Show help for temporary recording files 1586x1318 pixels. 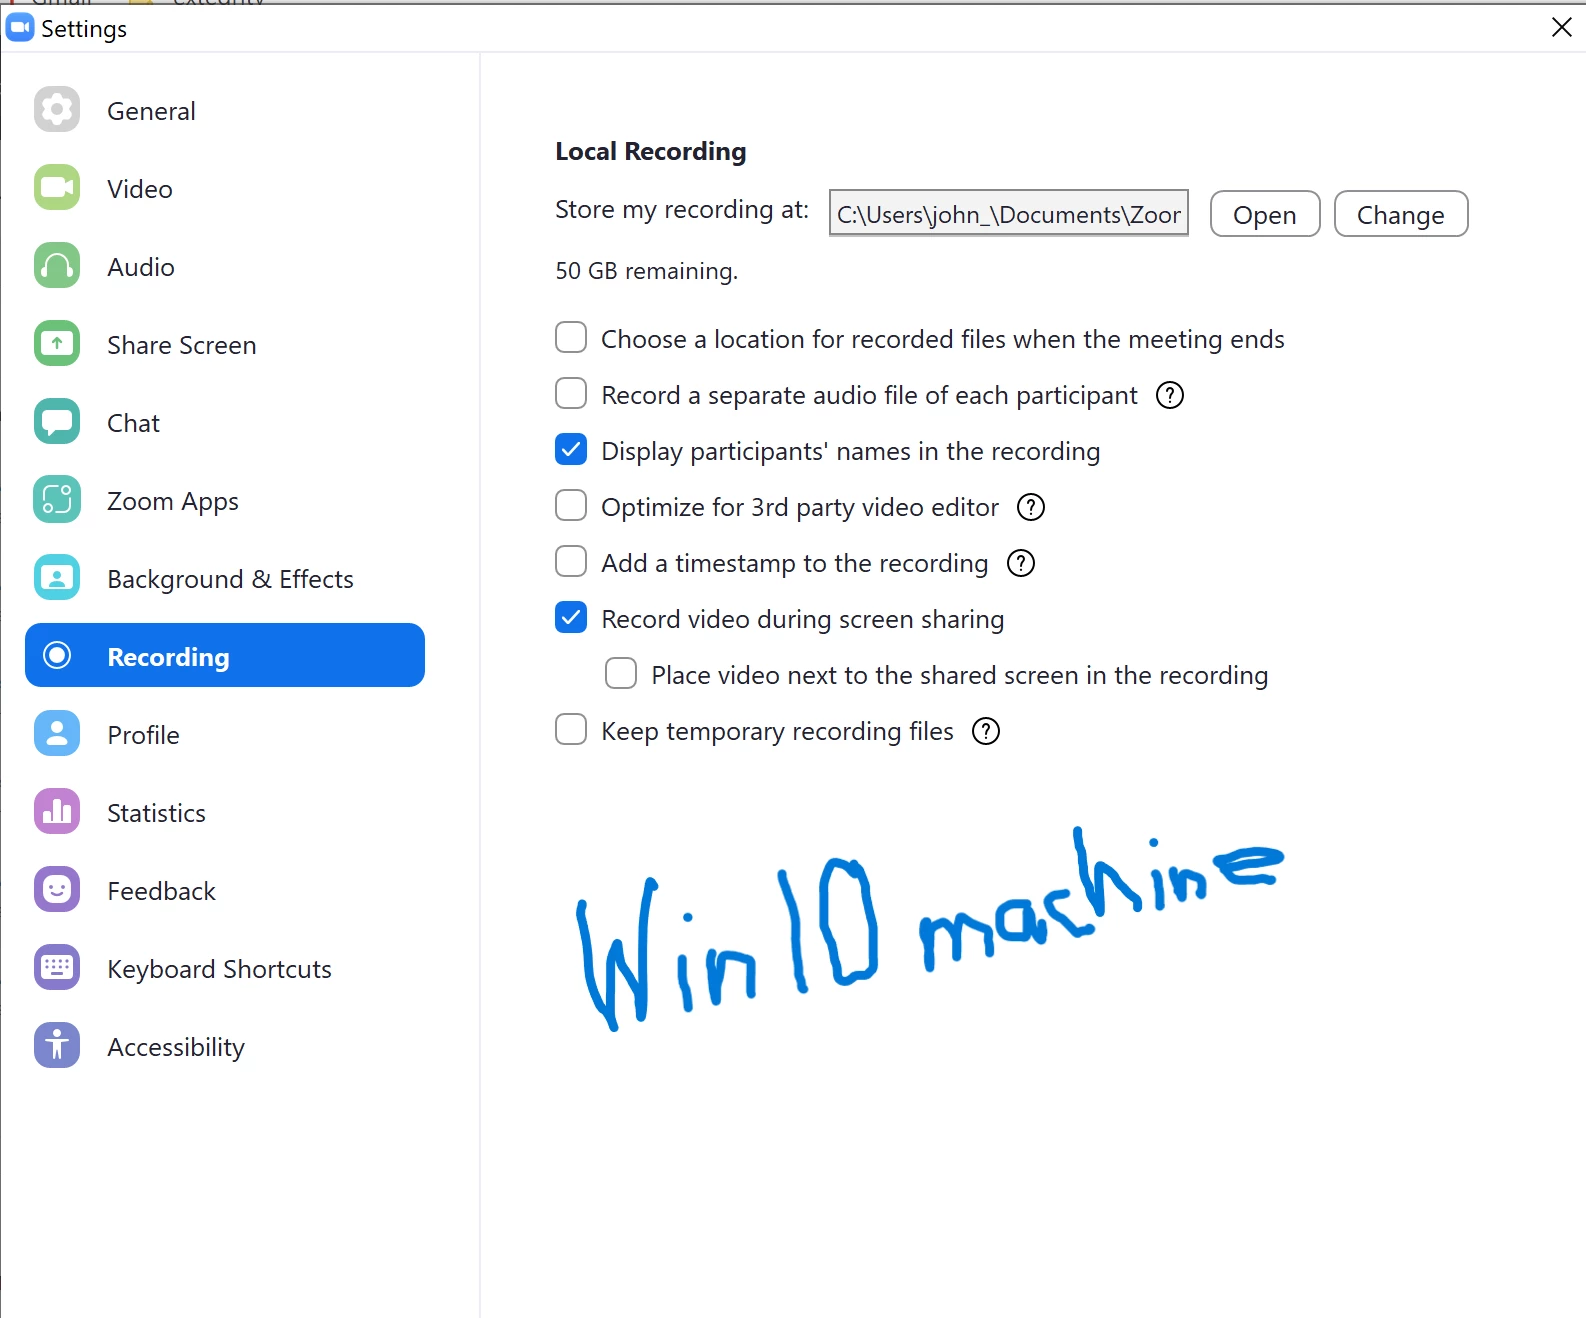(986, 731)
